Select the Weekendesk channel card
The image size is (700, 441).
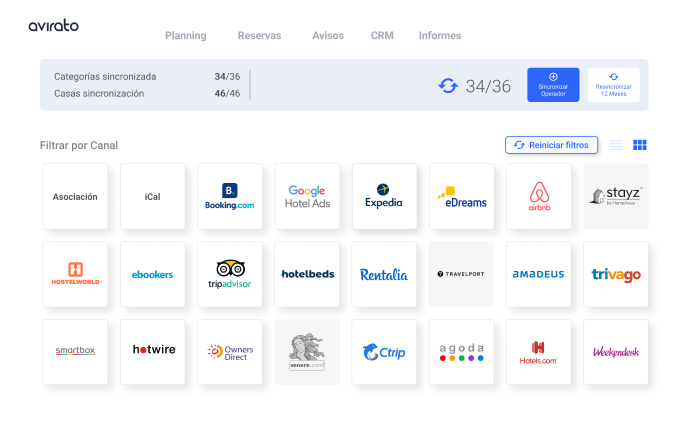click(616, 352)
